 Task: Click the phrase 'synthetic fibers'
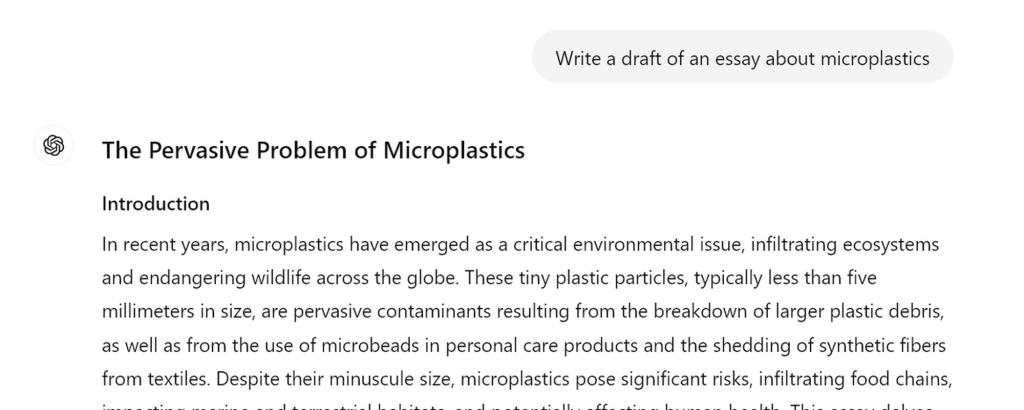[882, 345]
